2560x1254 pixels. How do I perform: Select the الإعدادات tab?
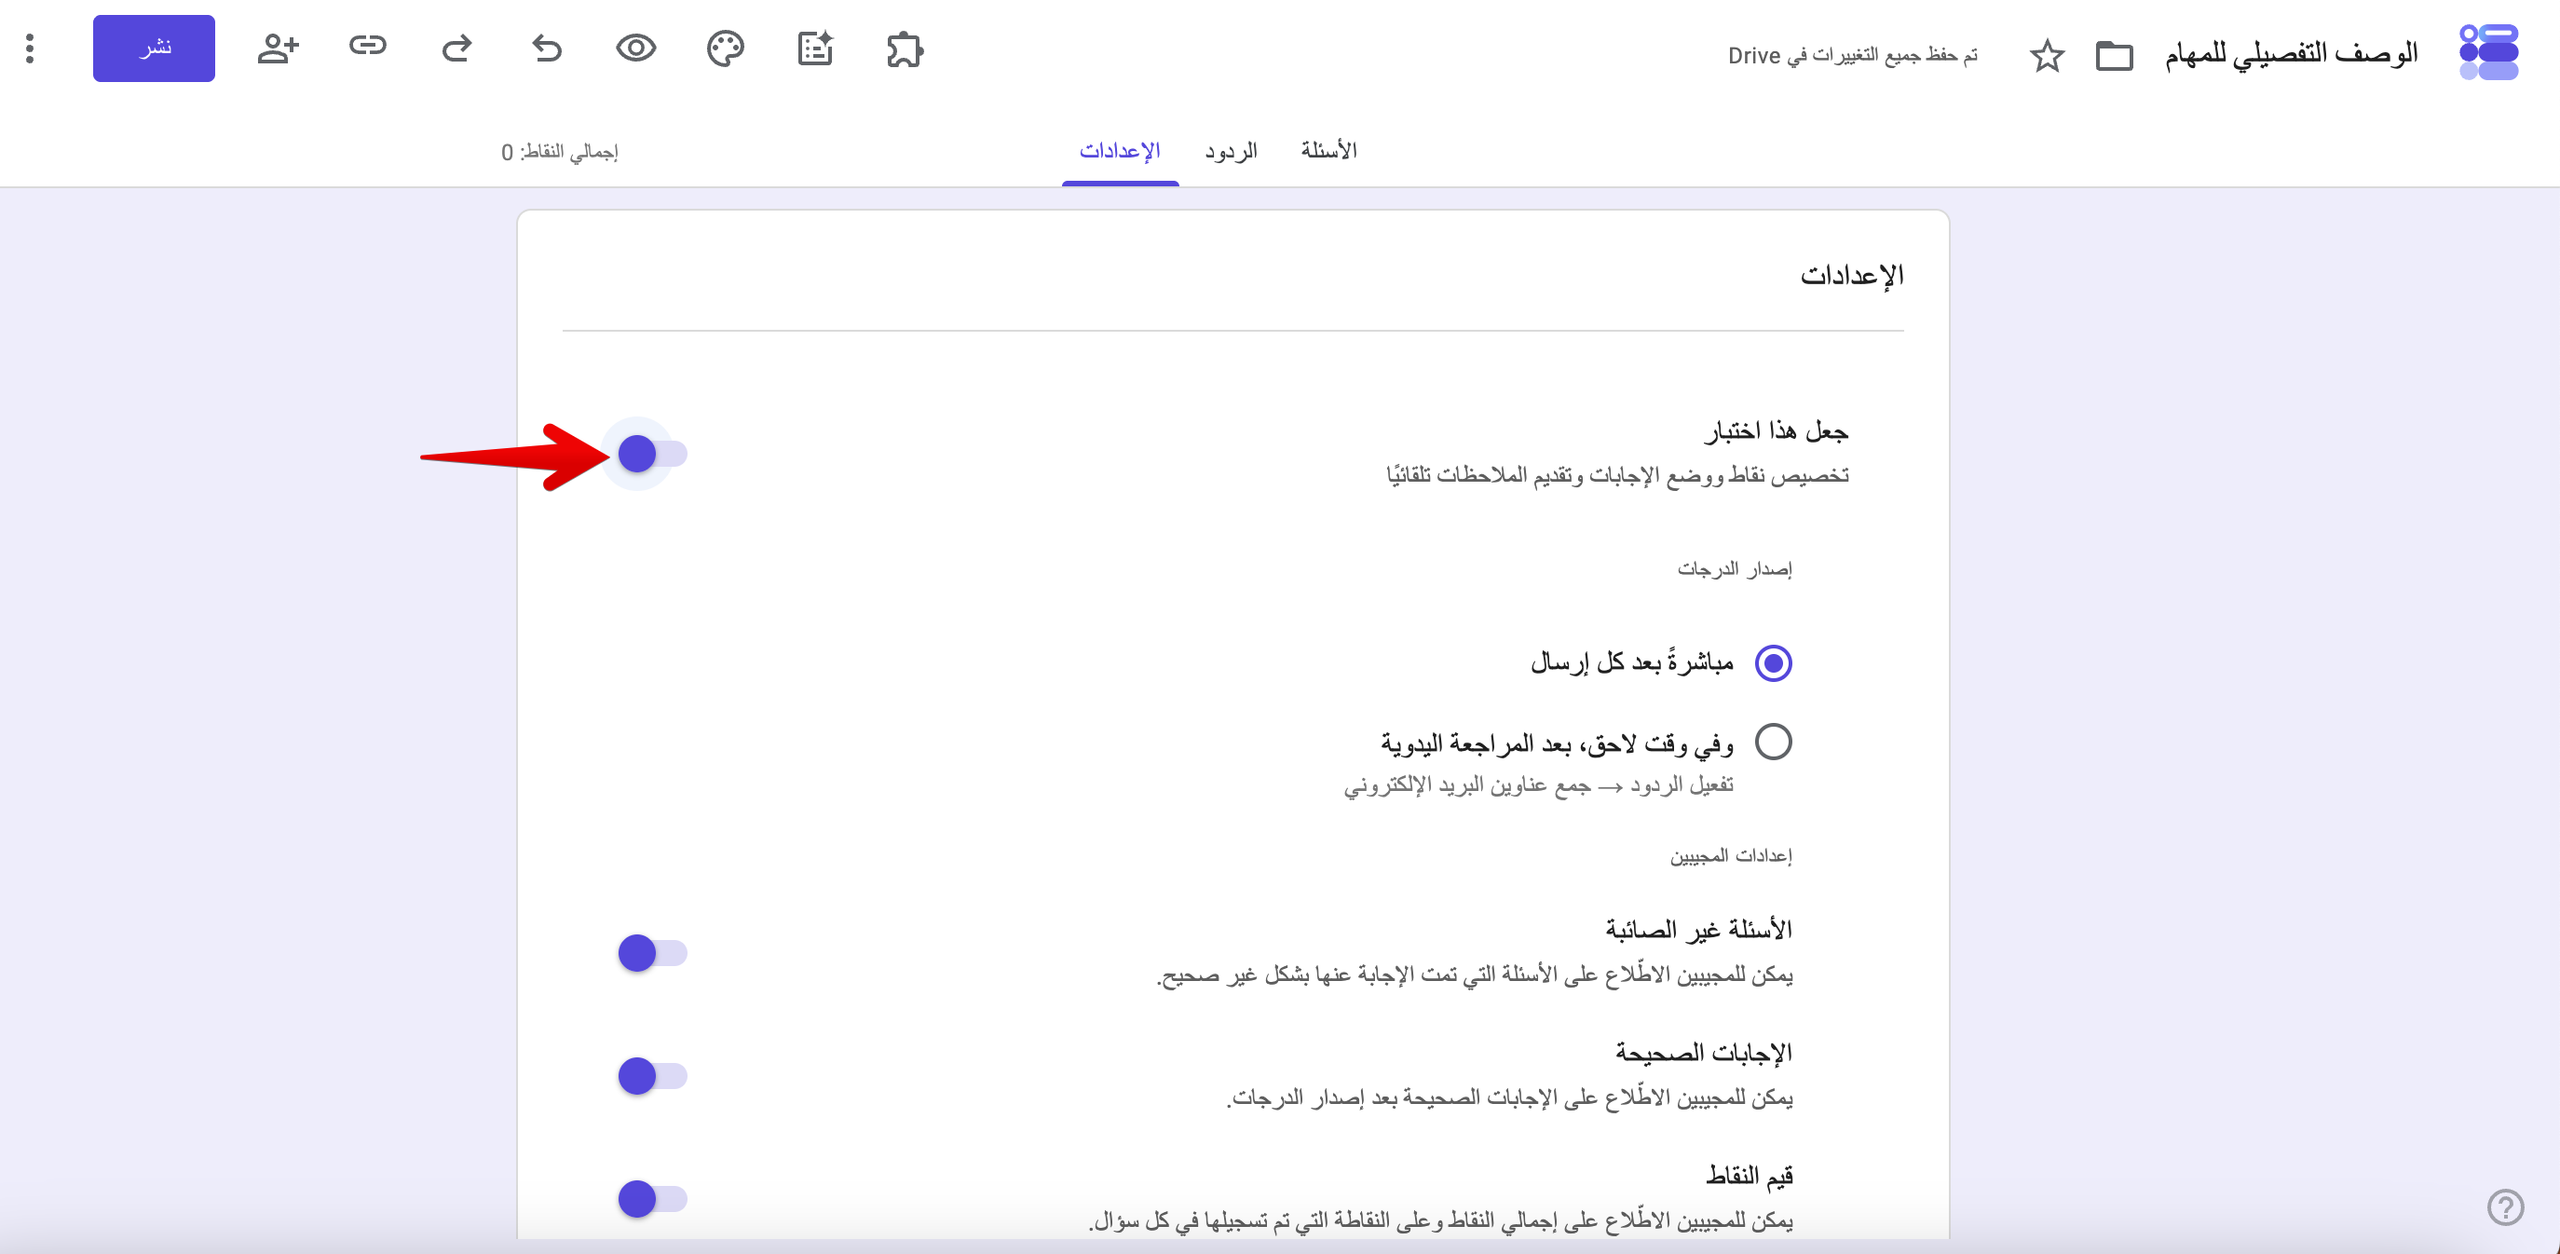coord(1120,151)
